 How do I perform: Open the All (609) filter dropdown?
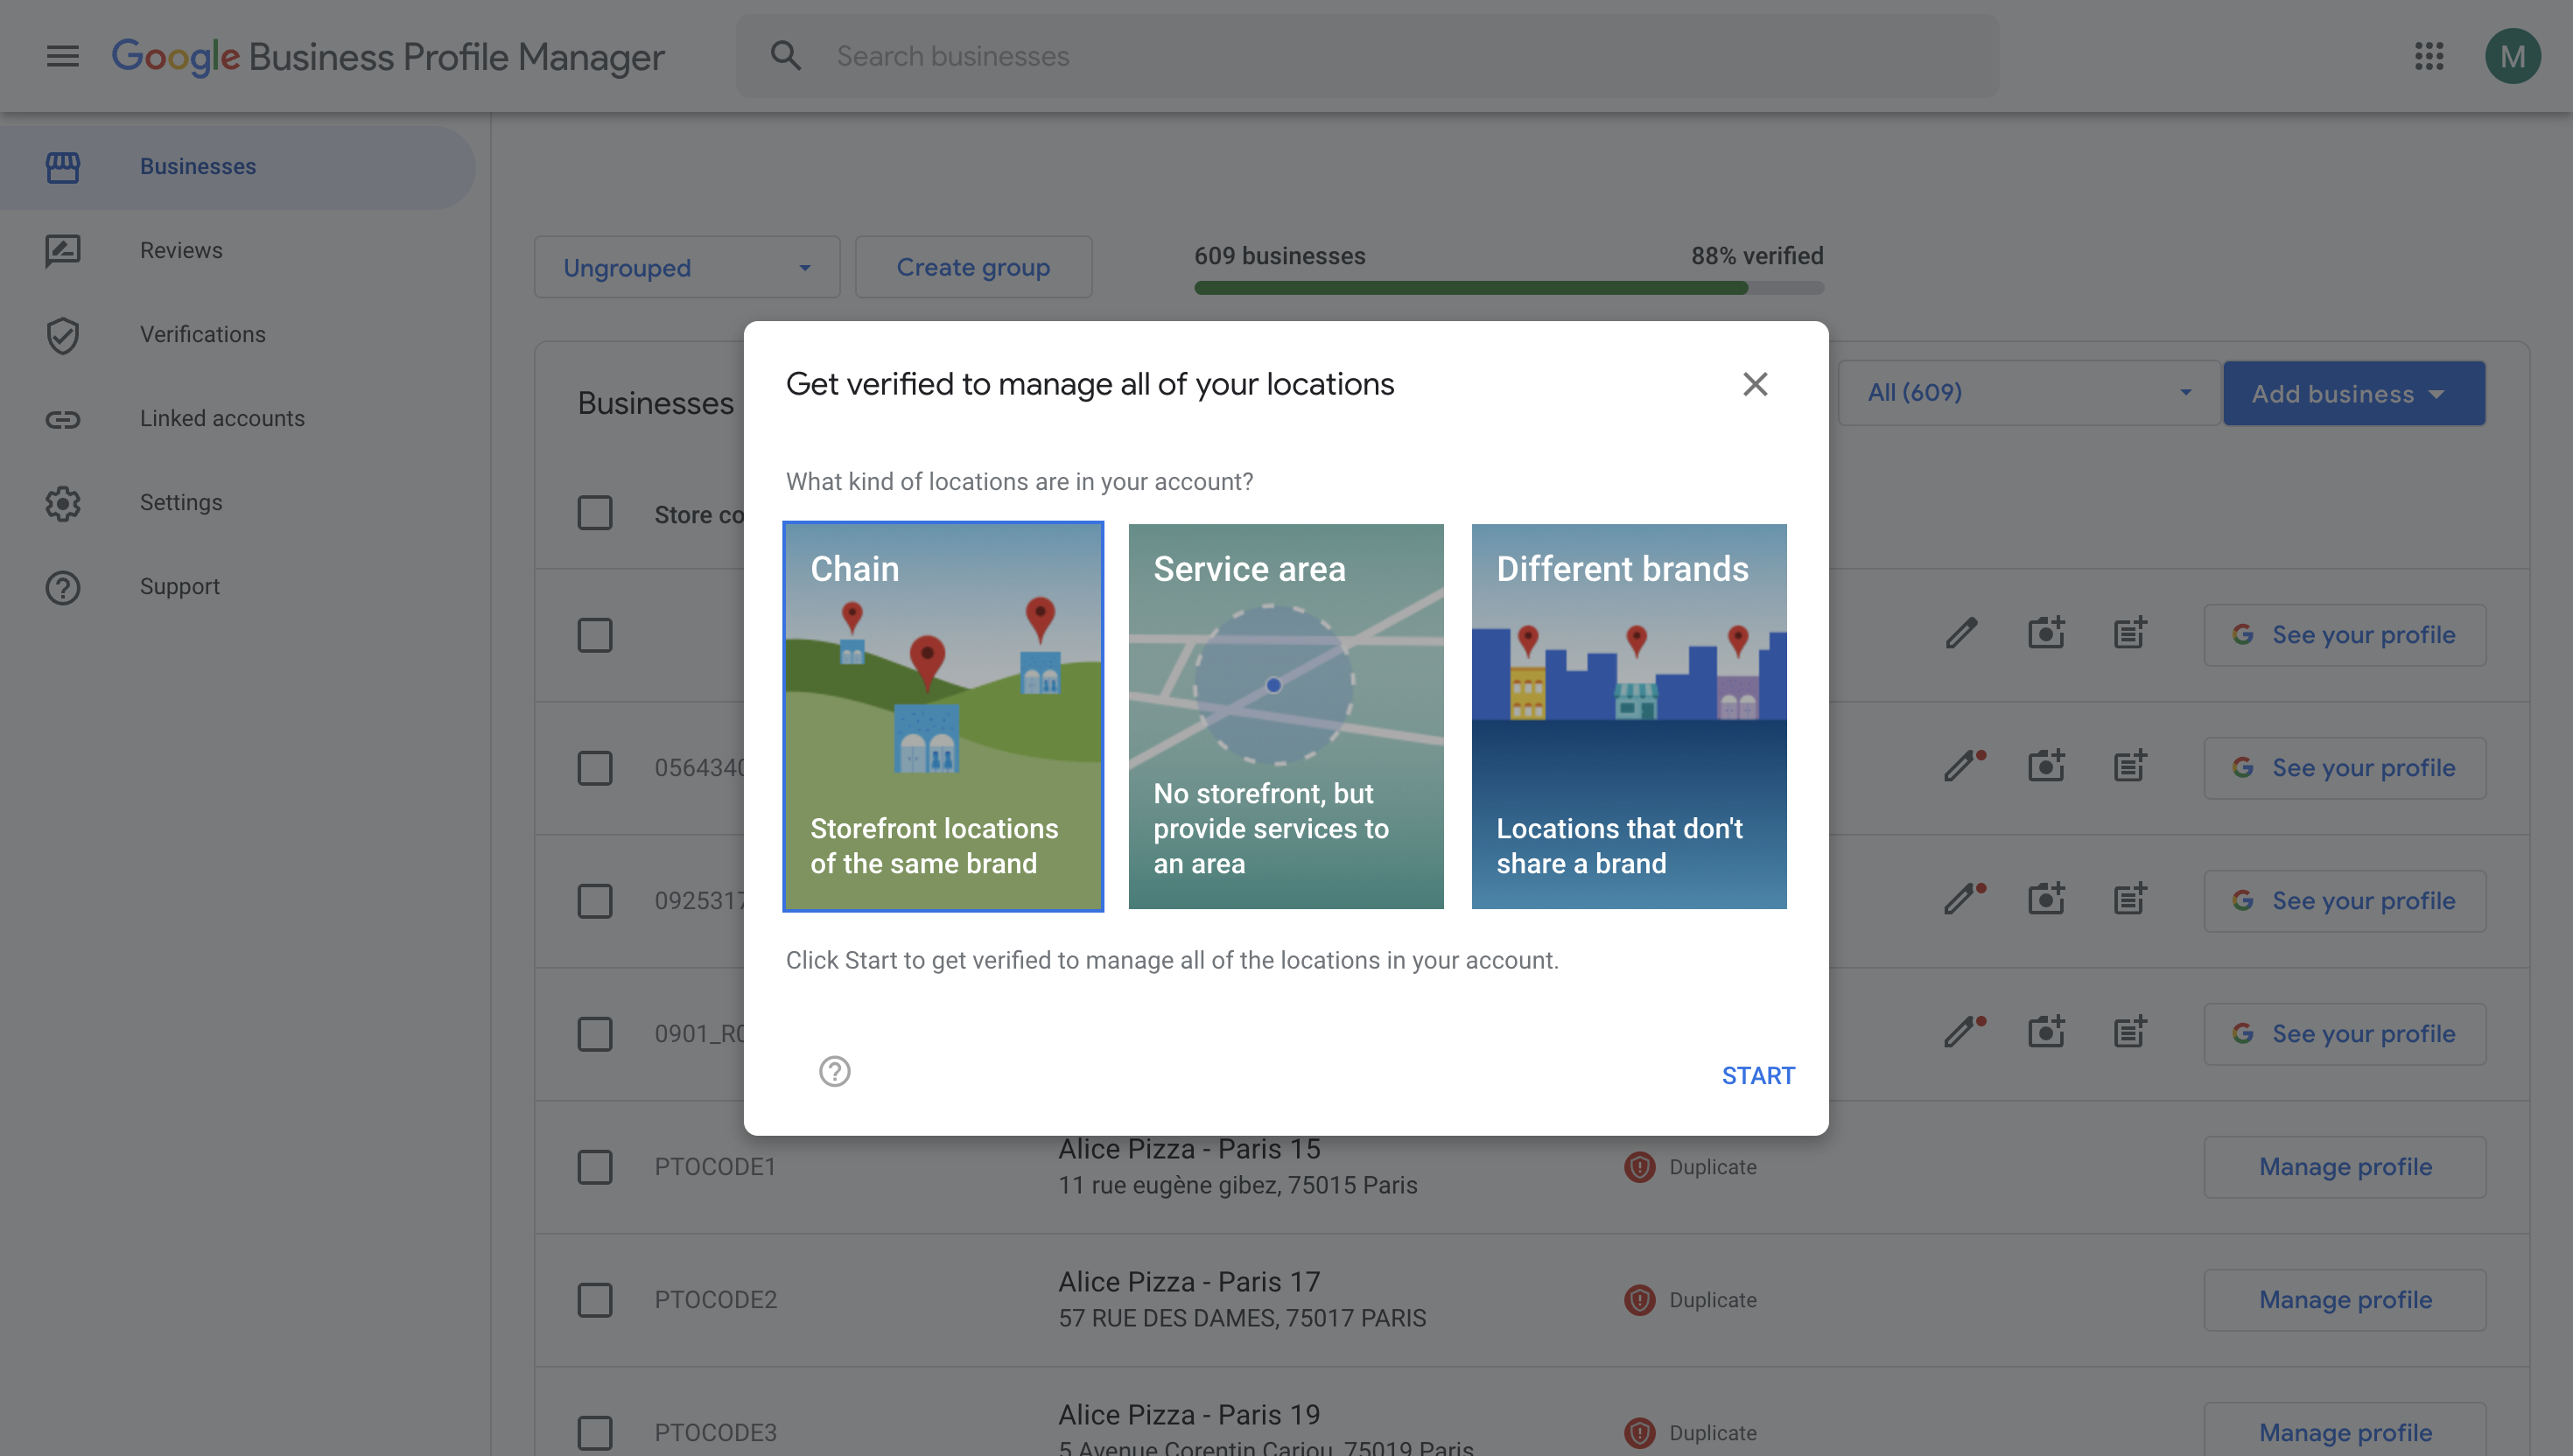pyautogui.click(x=2029, y=393)
